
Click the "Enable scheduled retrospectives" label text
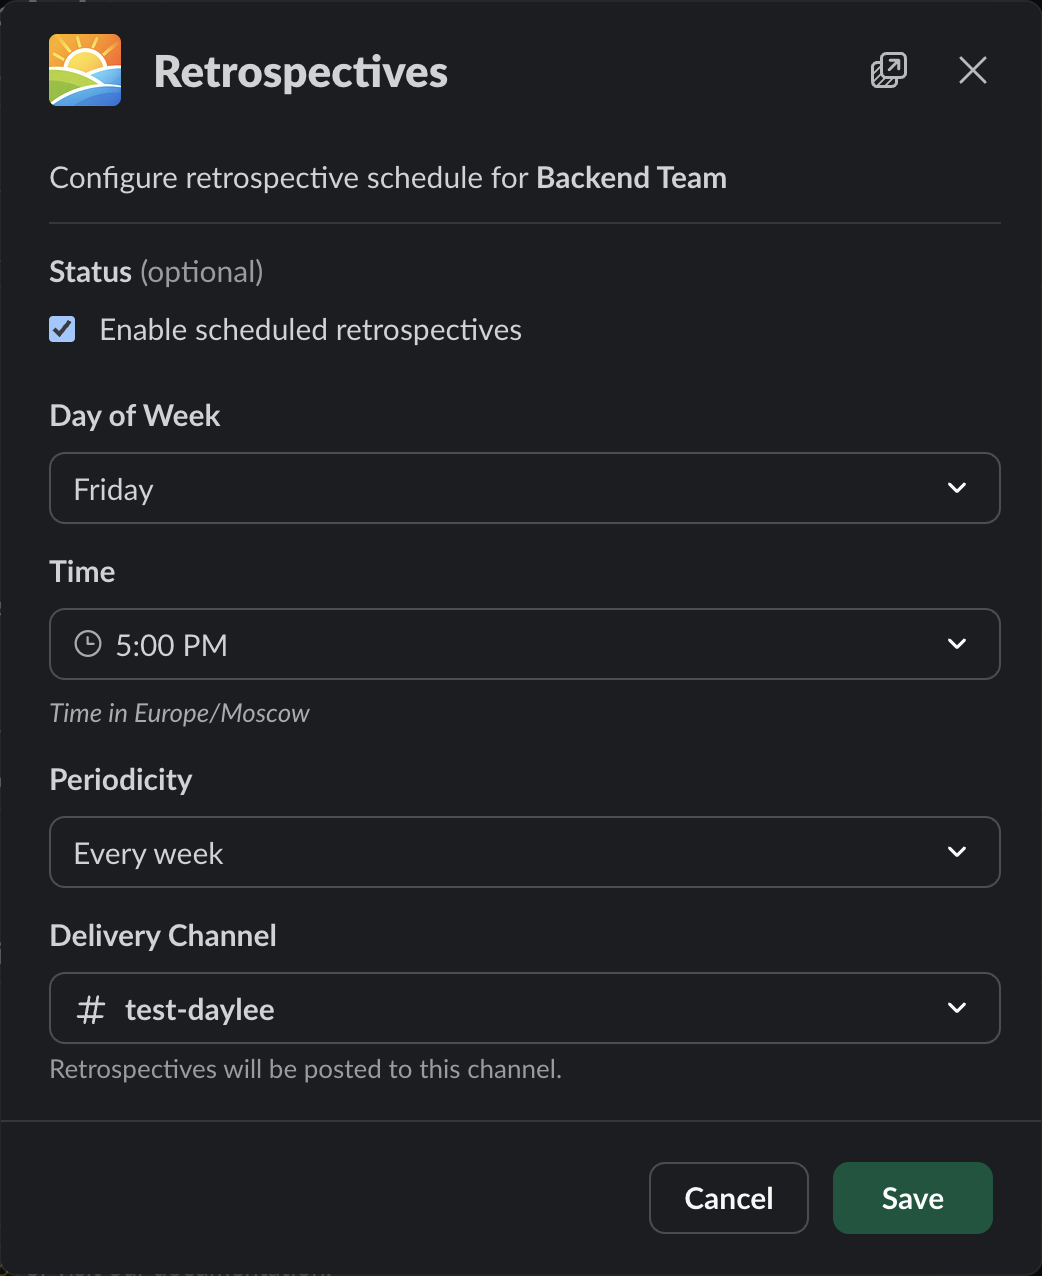coord(310,330)
